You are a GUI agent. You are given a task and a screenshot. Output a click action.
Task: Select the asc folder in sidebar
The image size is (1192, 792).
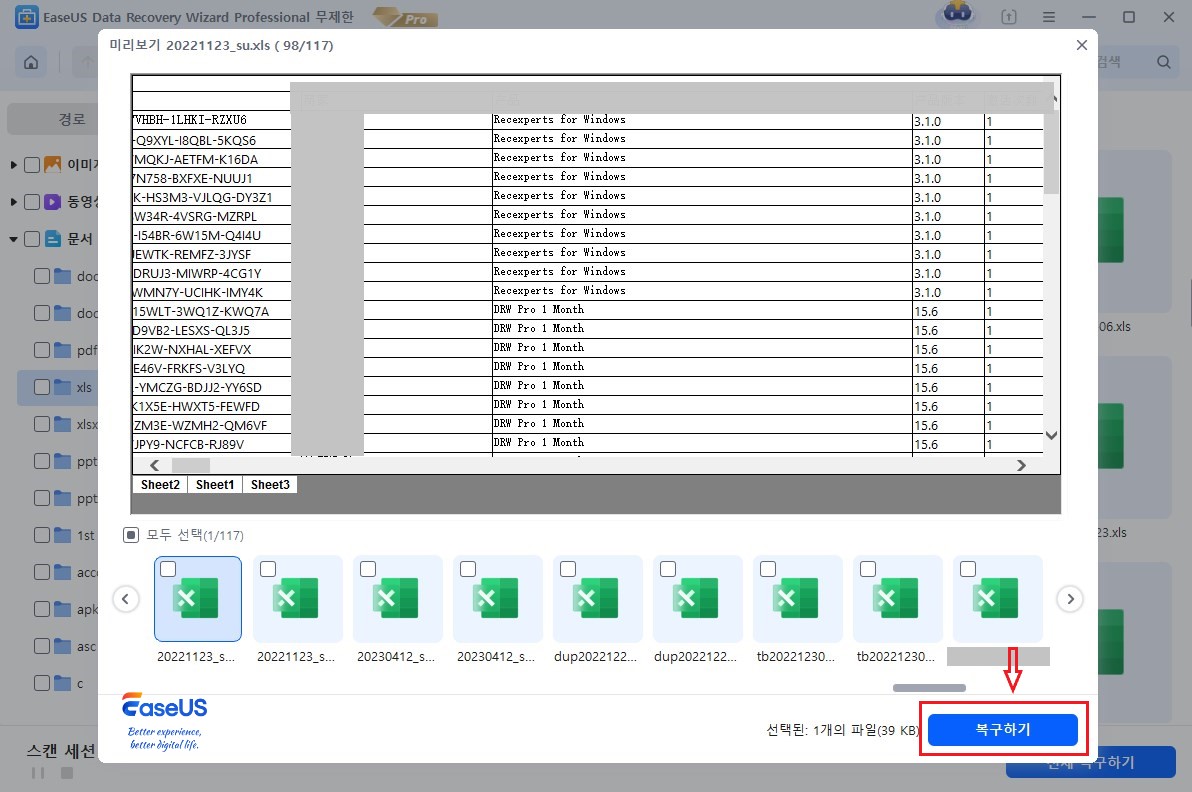click(76, 646)
